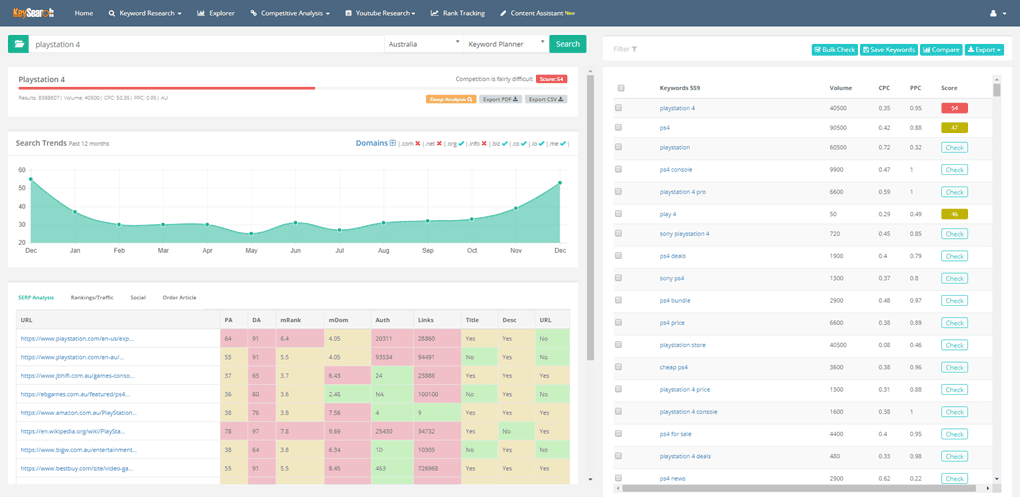Click the checkmark next to .biz
This screenshot has width=1020, height=498.
pyautogui.click(x=504, y=144)
